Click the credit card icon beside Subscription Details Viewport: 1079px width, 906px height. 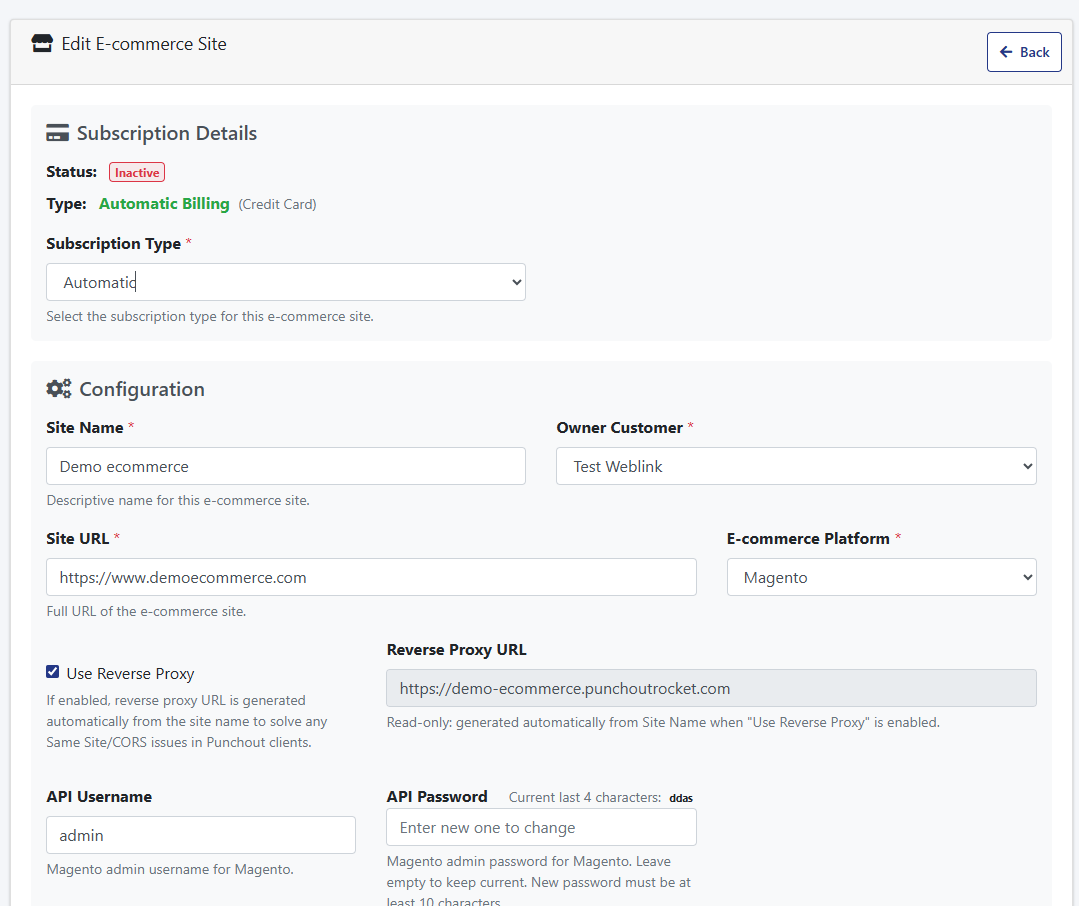pyautogui.click(x=57, y=133)
